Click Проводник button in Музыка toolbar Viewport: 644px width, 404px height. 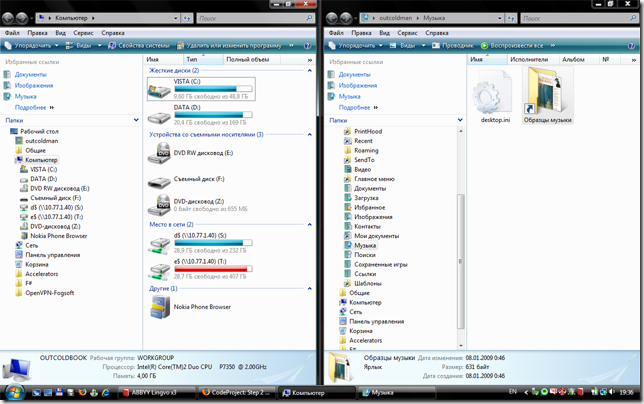coord(453,46)
